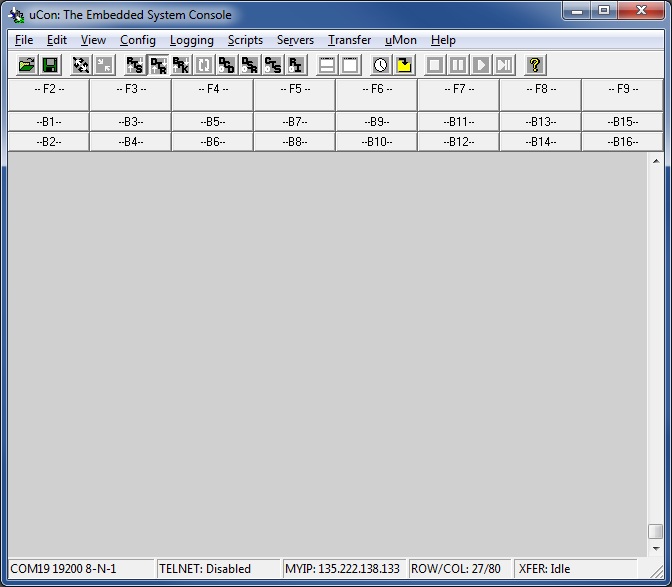This screenshot has height=587, width=672.
Task: Click the scroll down arrow of console
Action: [655, 548]
